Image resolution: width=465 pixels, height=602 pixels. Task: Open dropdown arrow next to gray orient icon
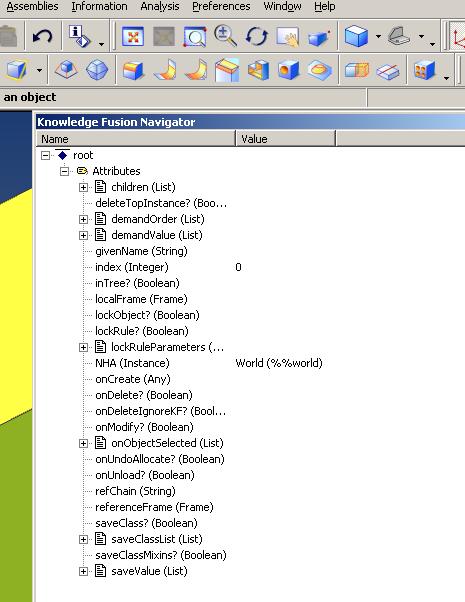coord(421,36)
